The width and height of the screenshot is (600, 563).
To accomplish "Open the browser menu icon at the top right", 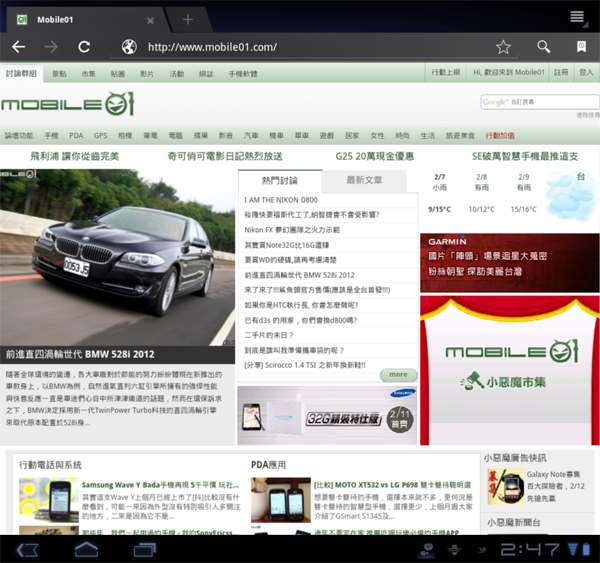I will coord(578,18).
